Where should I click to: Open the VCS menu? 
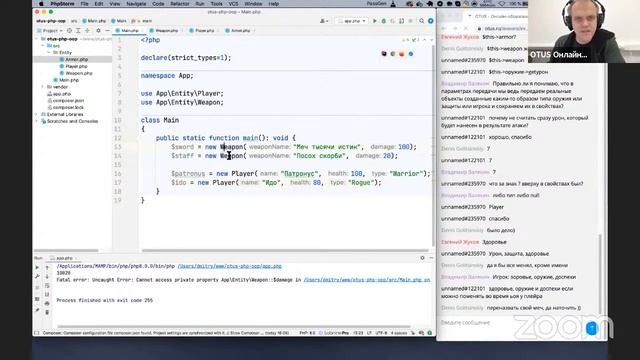[x=233, y=4]
